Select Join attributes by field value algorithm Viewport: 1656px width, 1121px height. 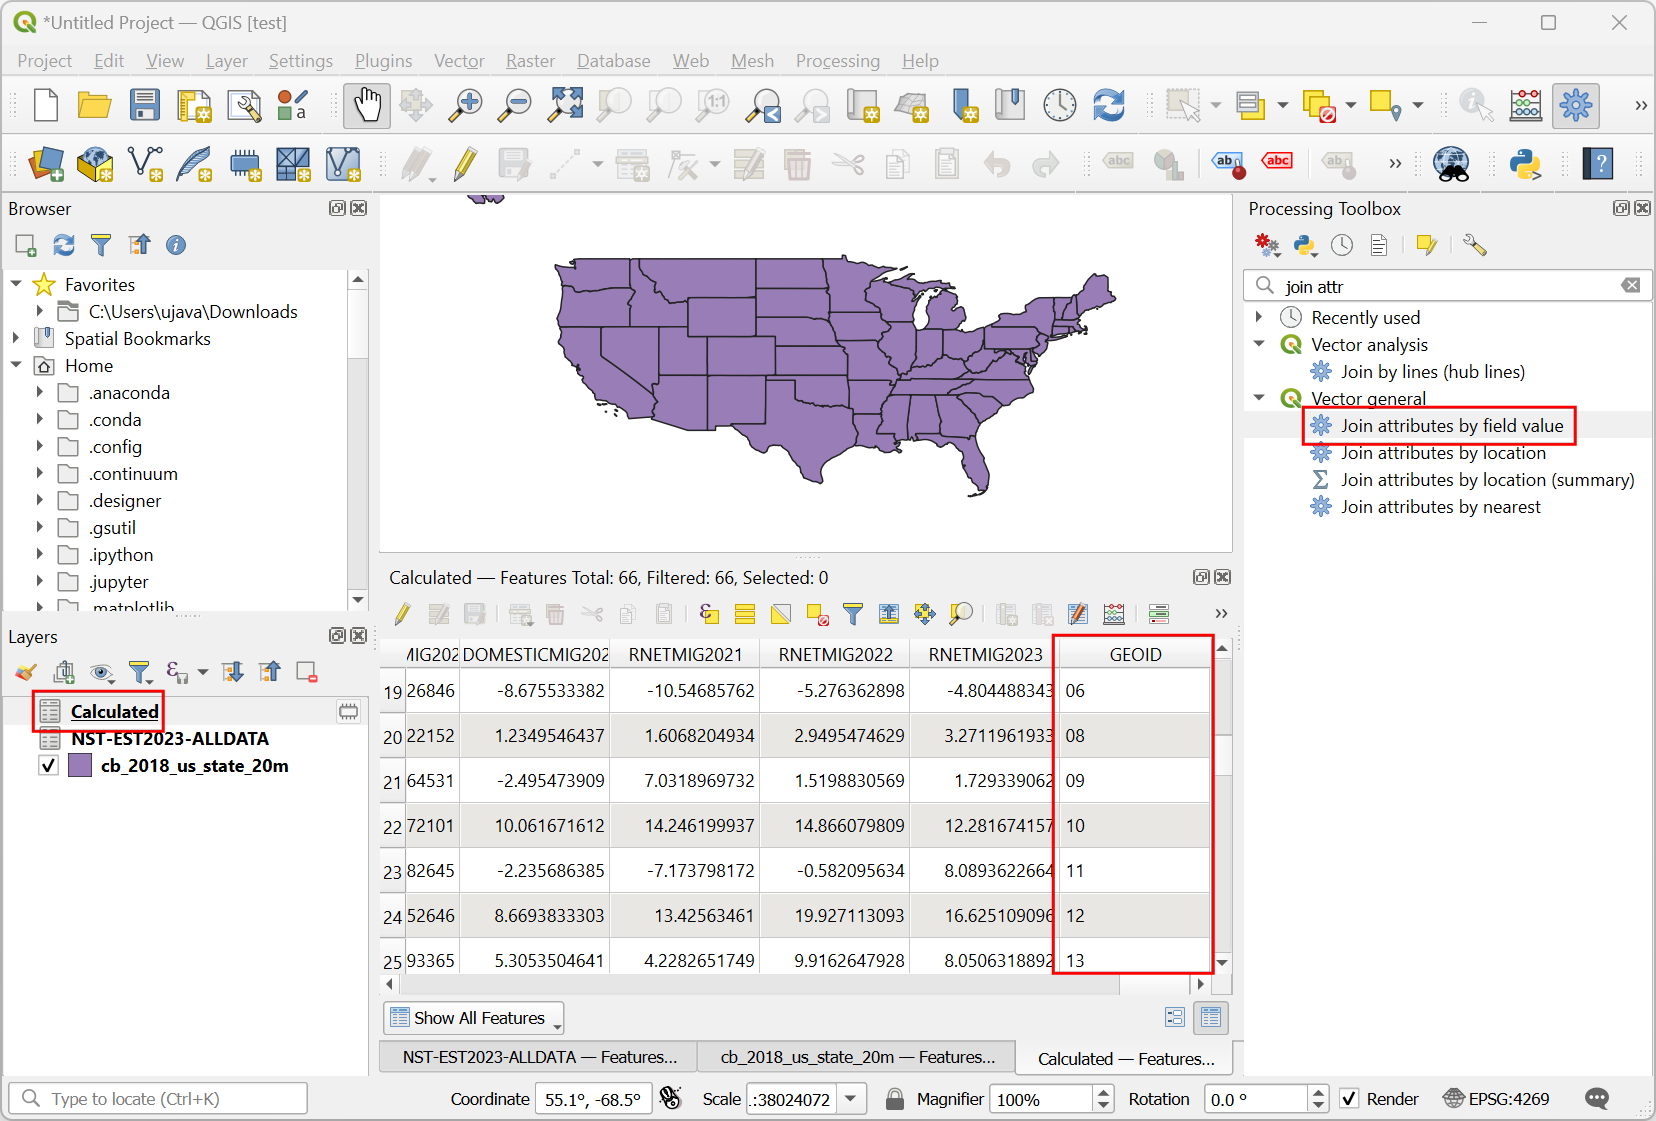tap(1451, 426)
